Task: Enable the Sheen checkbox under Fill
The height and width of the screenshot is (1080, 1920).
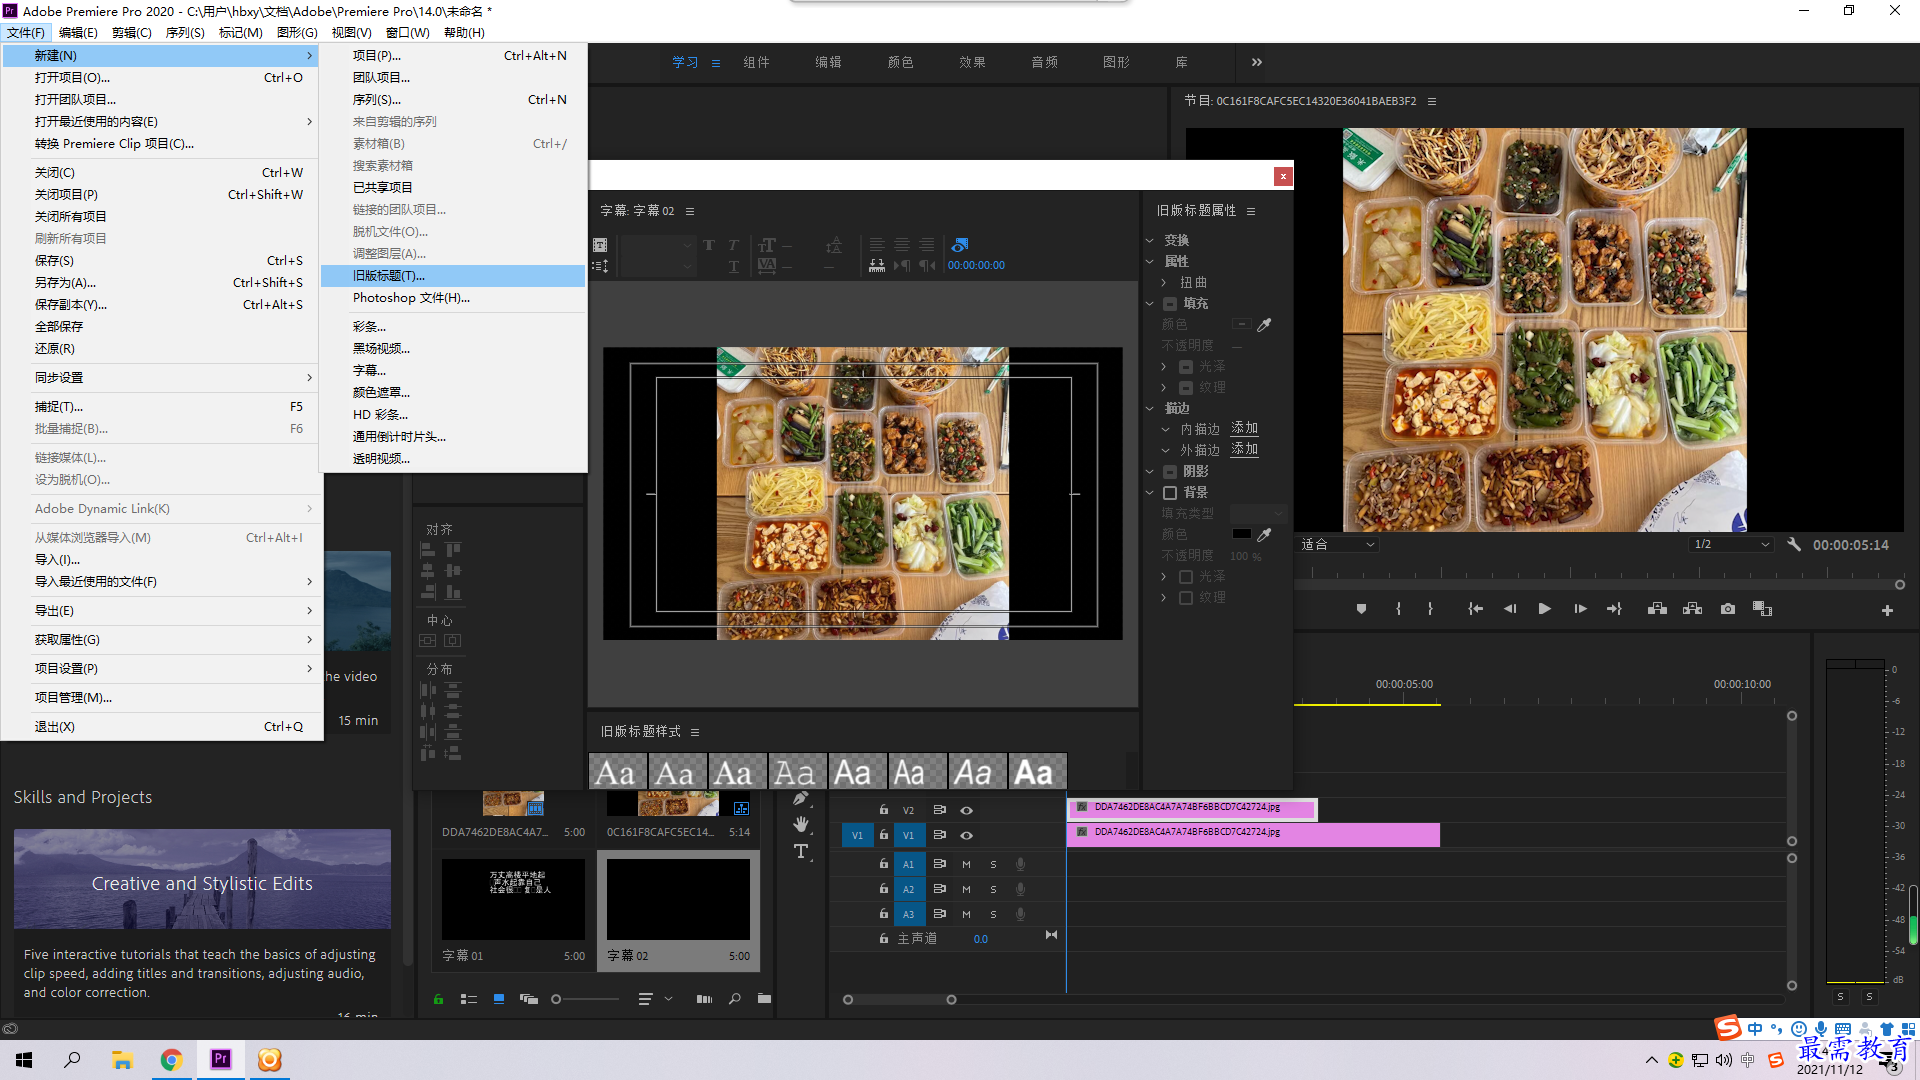Action: (x=1186, y=367)
